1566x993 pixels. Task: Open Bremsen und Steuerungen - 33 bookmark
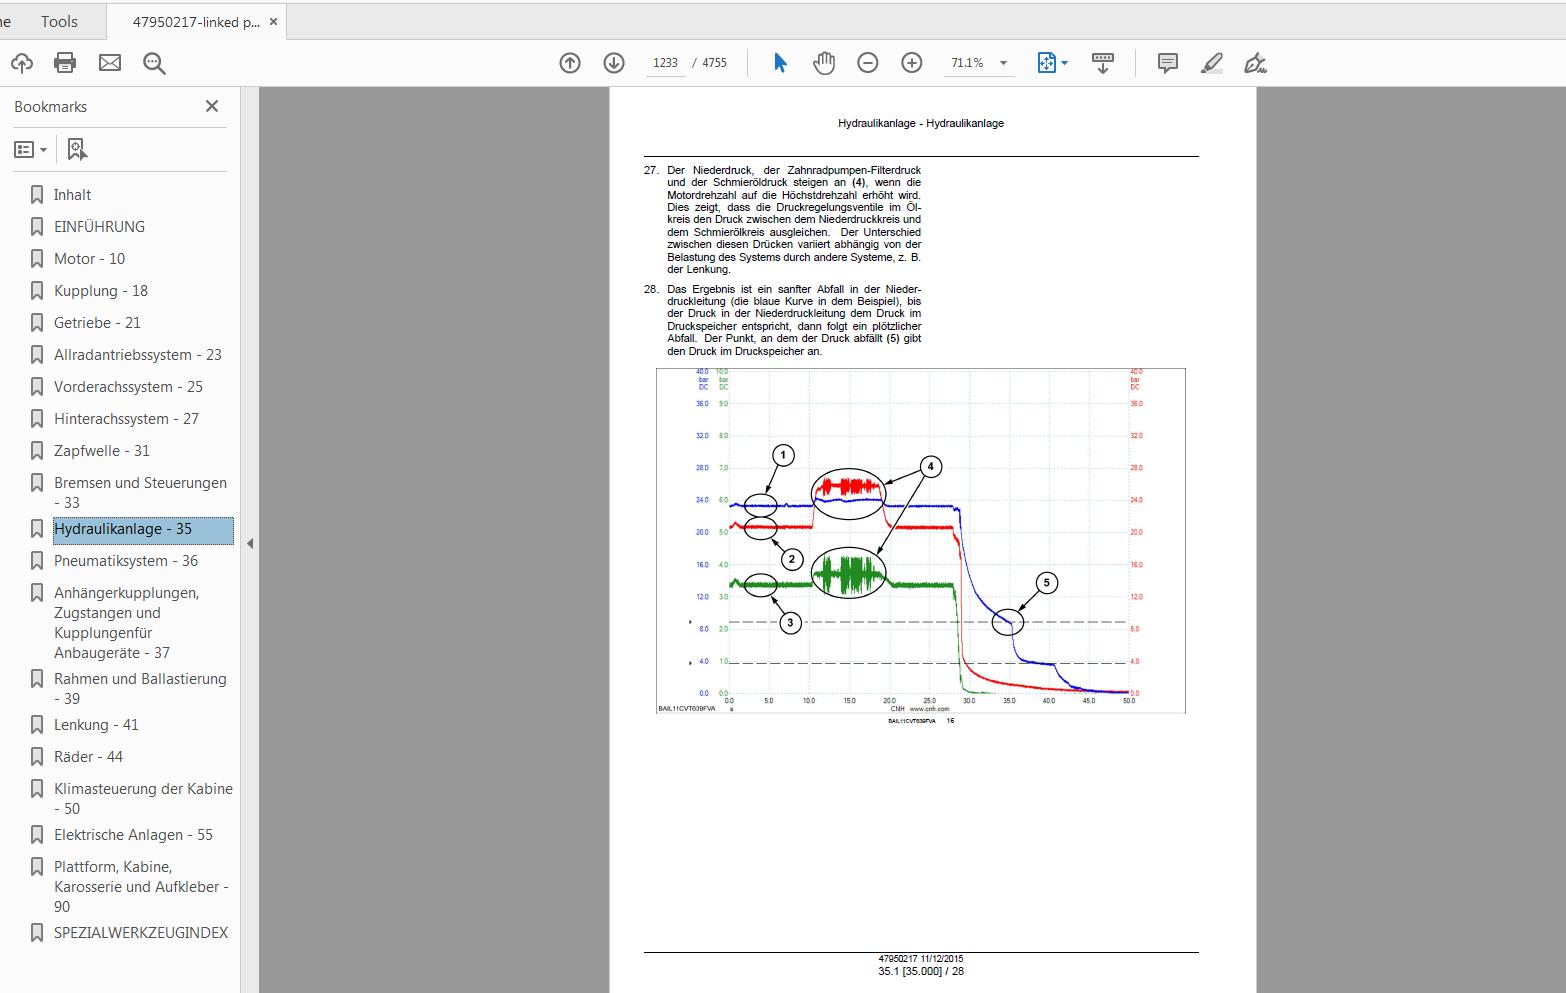[x=140, y=492]
